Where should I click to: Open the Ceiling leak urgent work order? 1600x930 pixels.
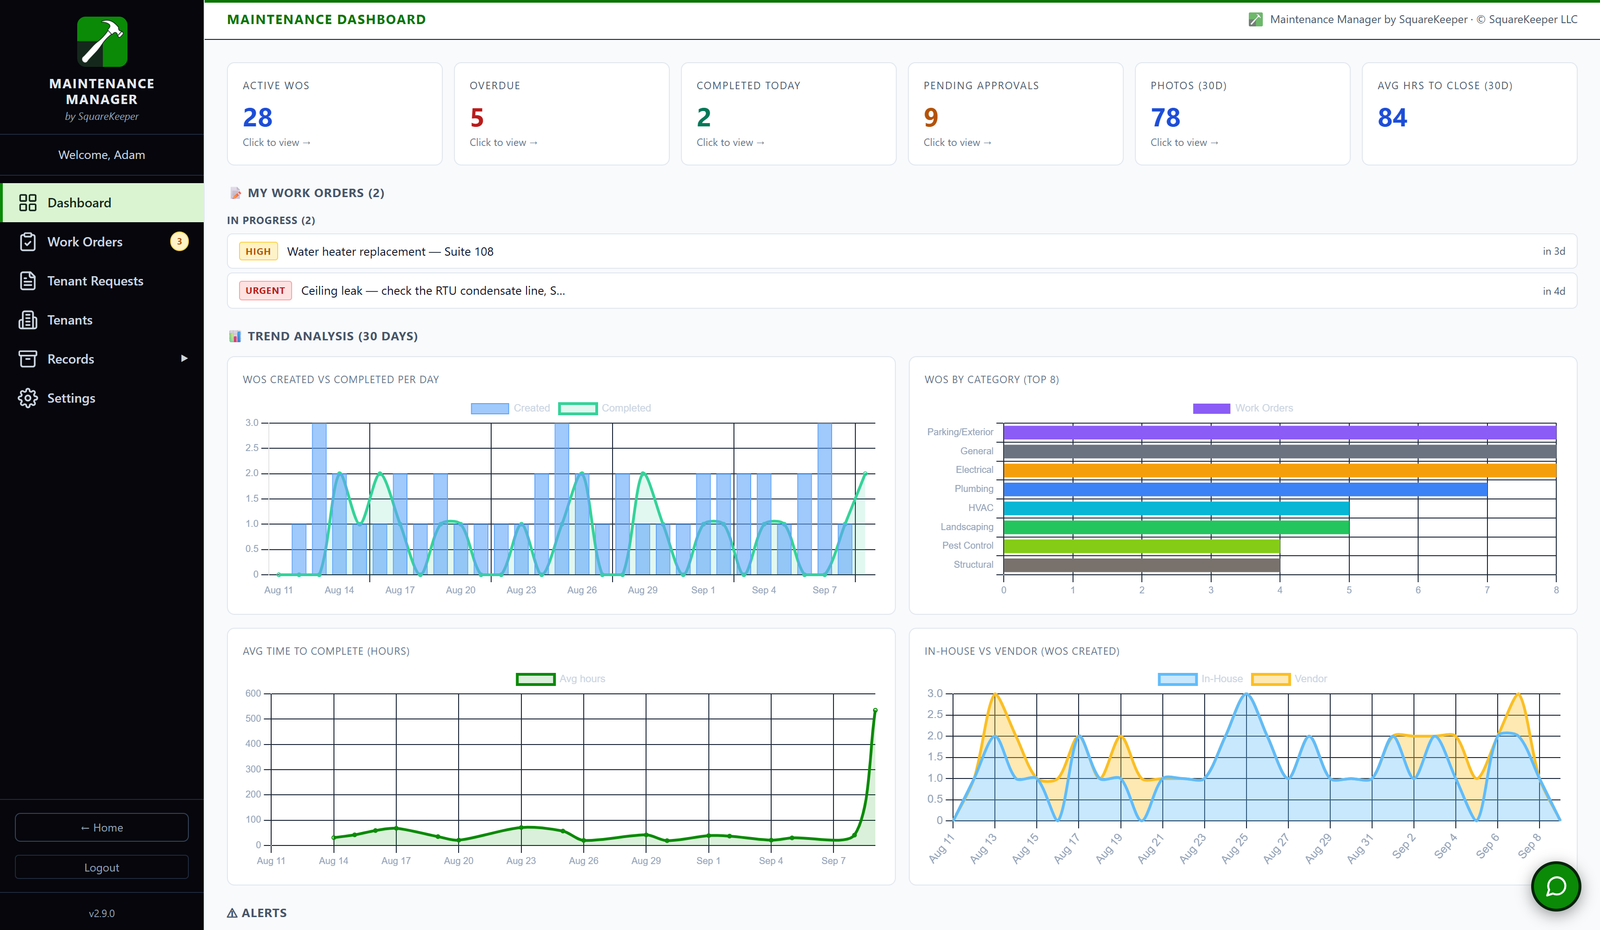click(902, 291)
